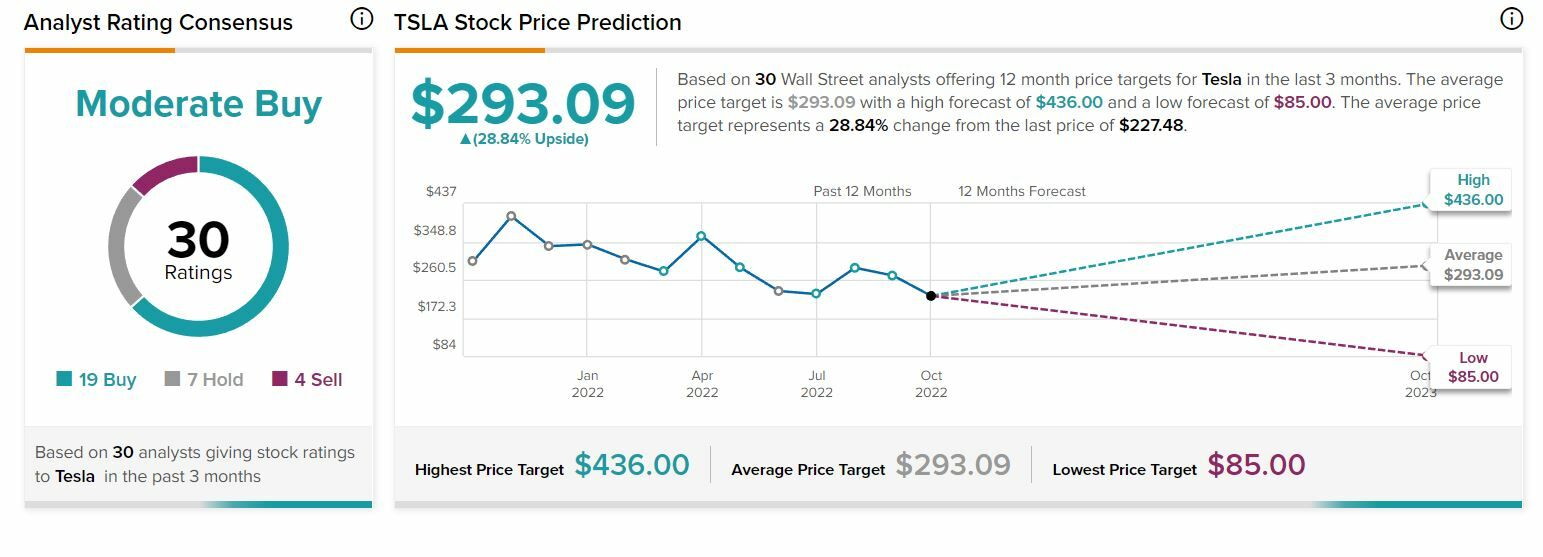This screenshot has height=557, width=1543.
Task: Click the Jul 2022 data point
Action: click(x=817, y=294)
